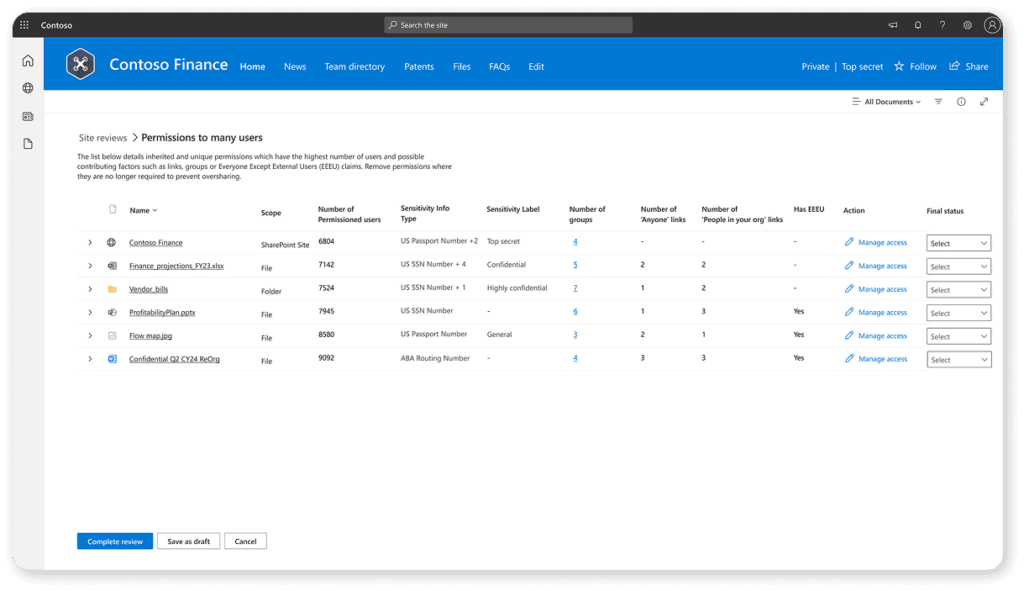Viewport: 1024px width, 591px height.
Task: Click the Complete review button
Action: coord(115,541)
